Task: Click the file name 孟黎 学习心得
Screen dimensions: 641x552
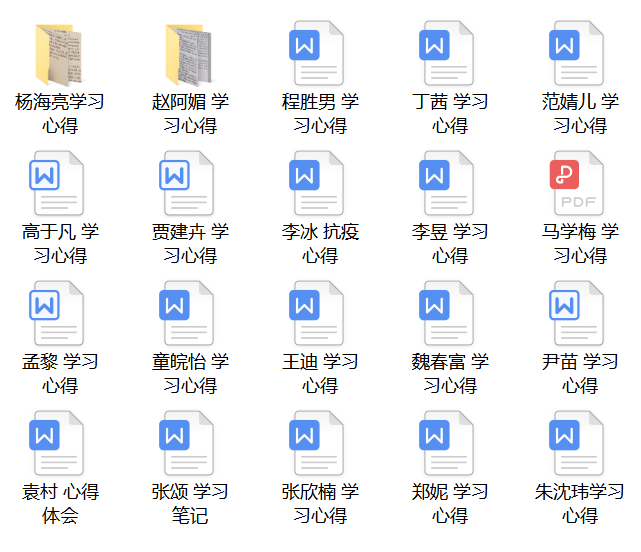Action: (60, 374)
